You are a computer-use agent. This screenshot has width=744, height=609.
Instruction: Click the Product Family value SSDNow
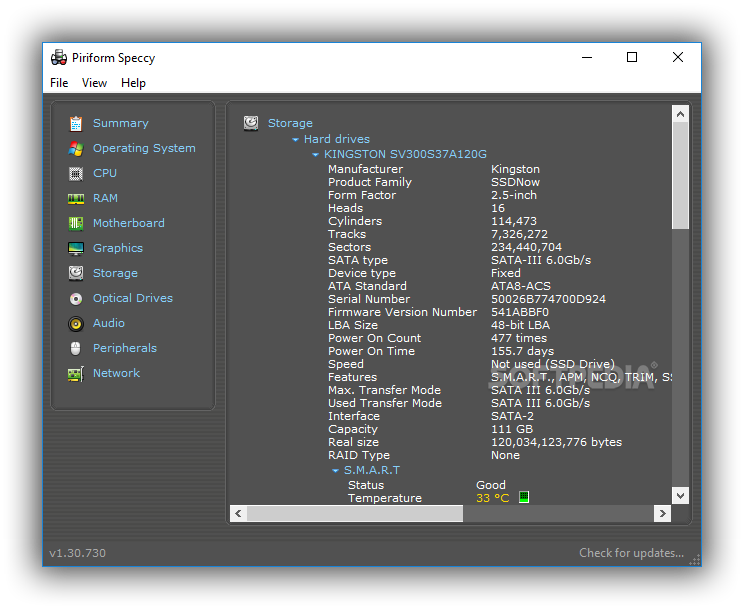pyautogui.click(x=515, y=182)
